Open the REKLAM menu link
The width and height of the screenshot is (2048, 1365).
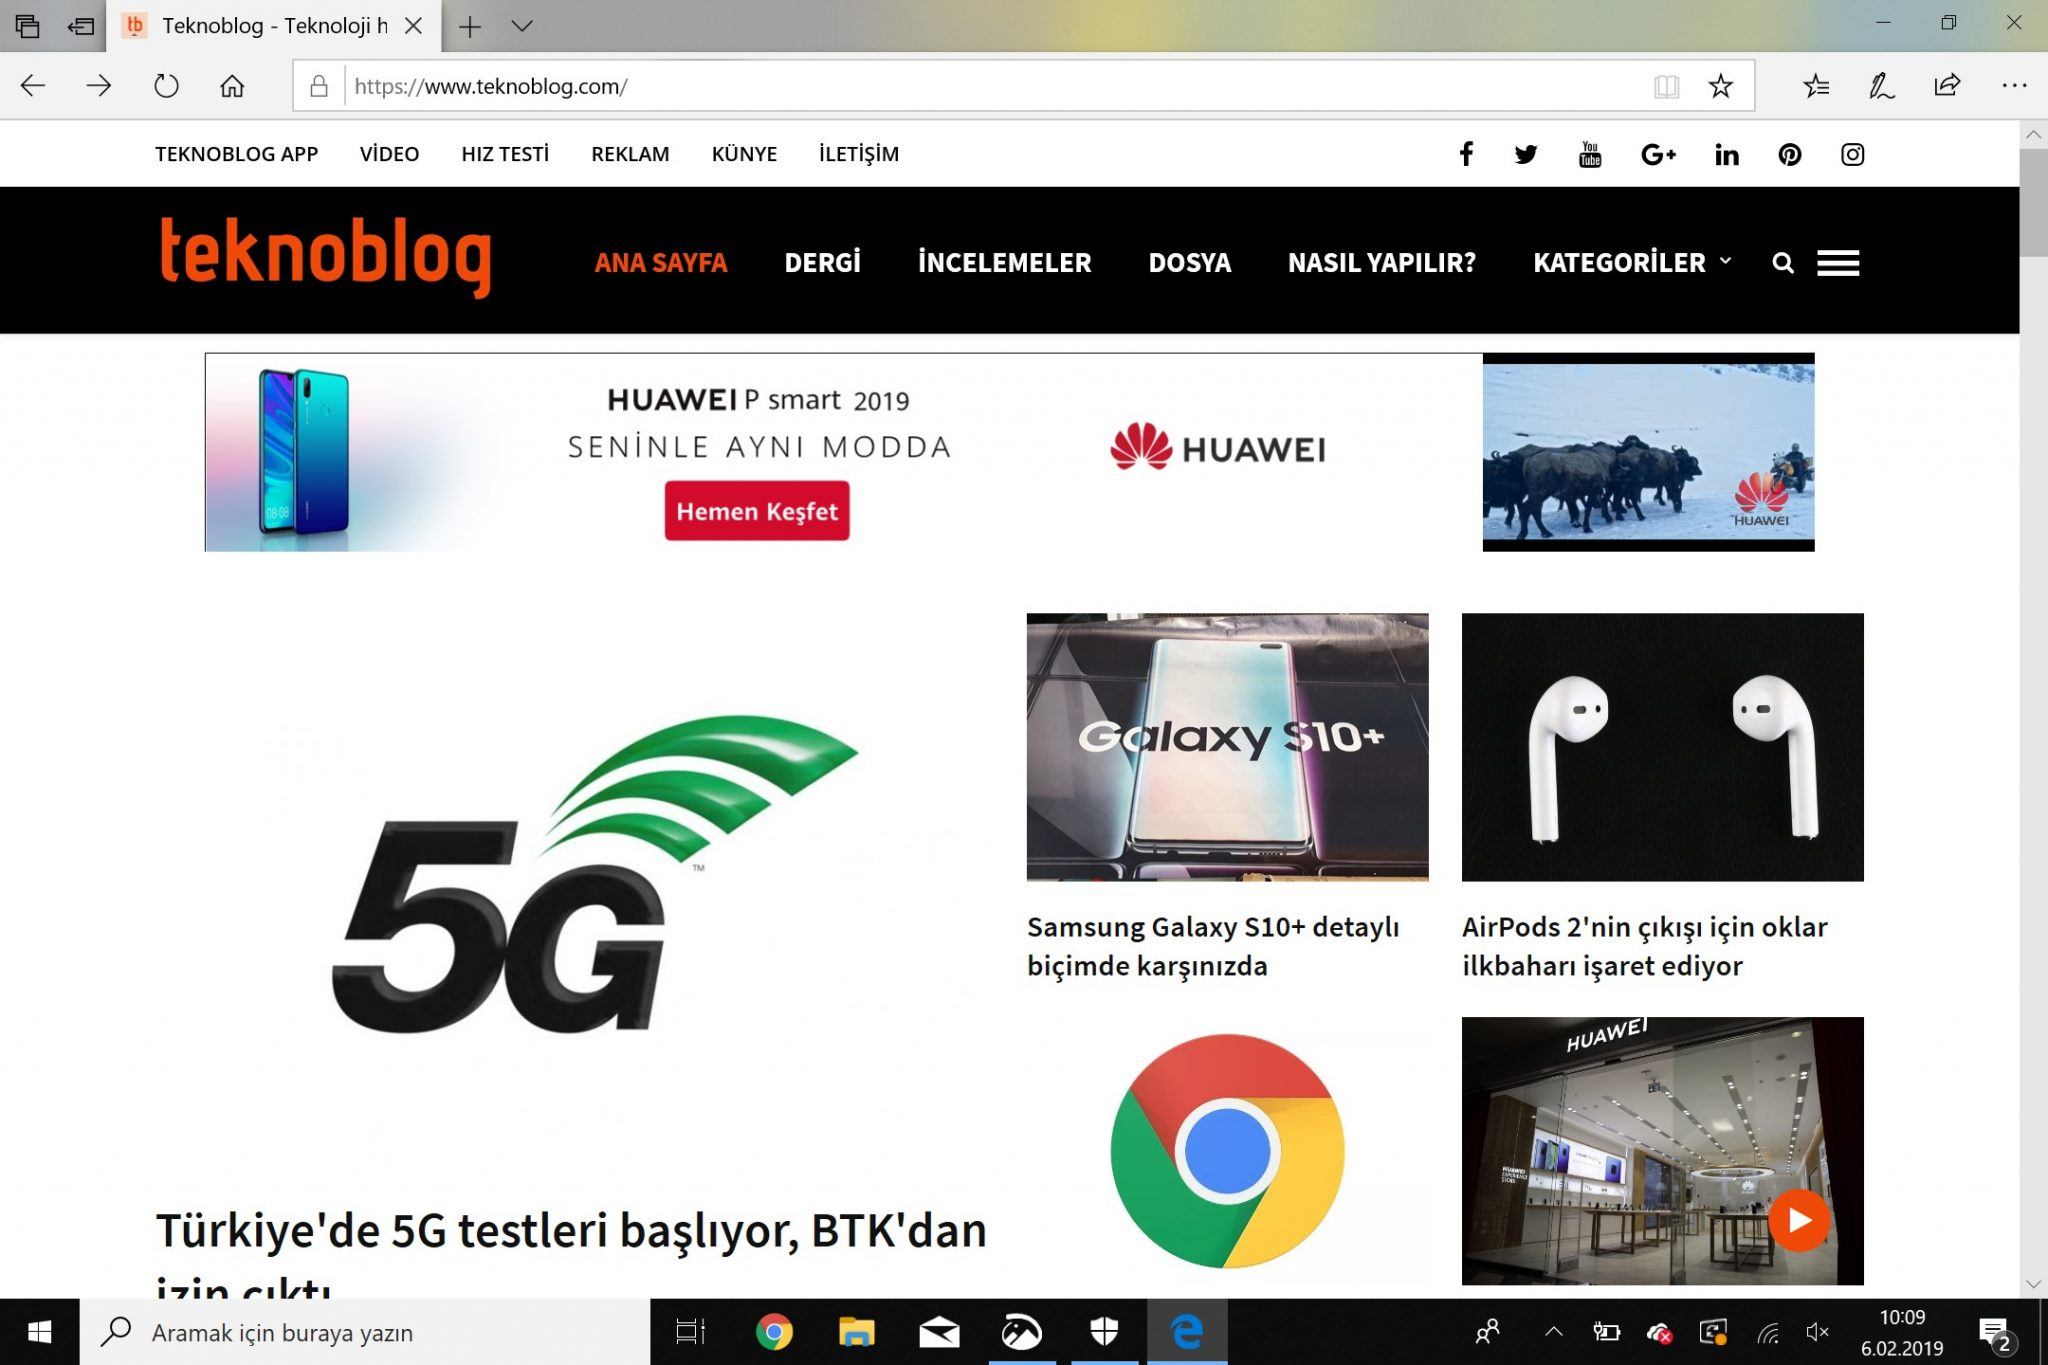(x=630, y=154)
